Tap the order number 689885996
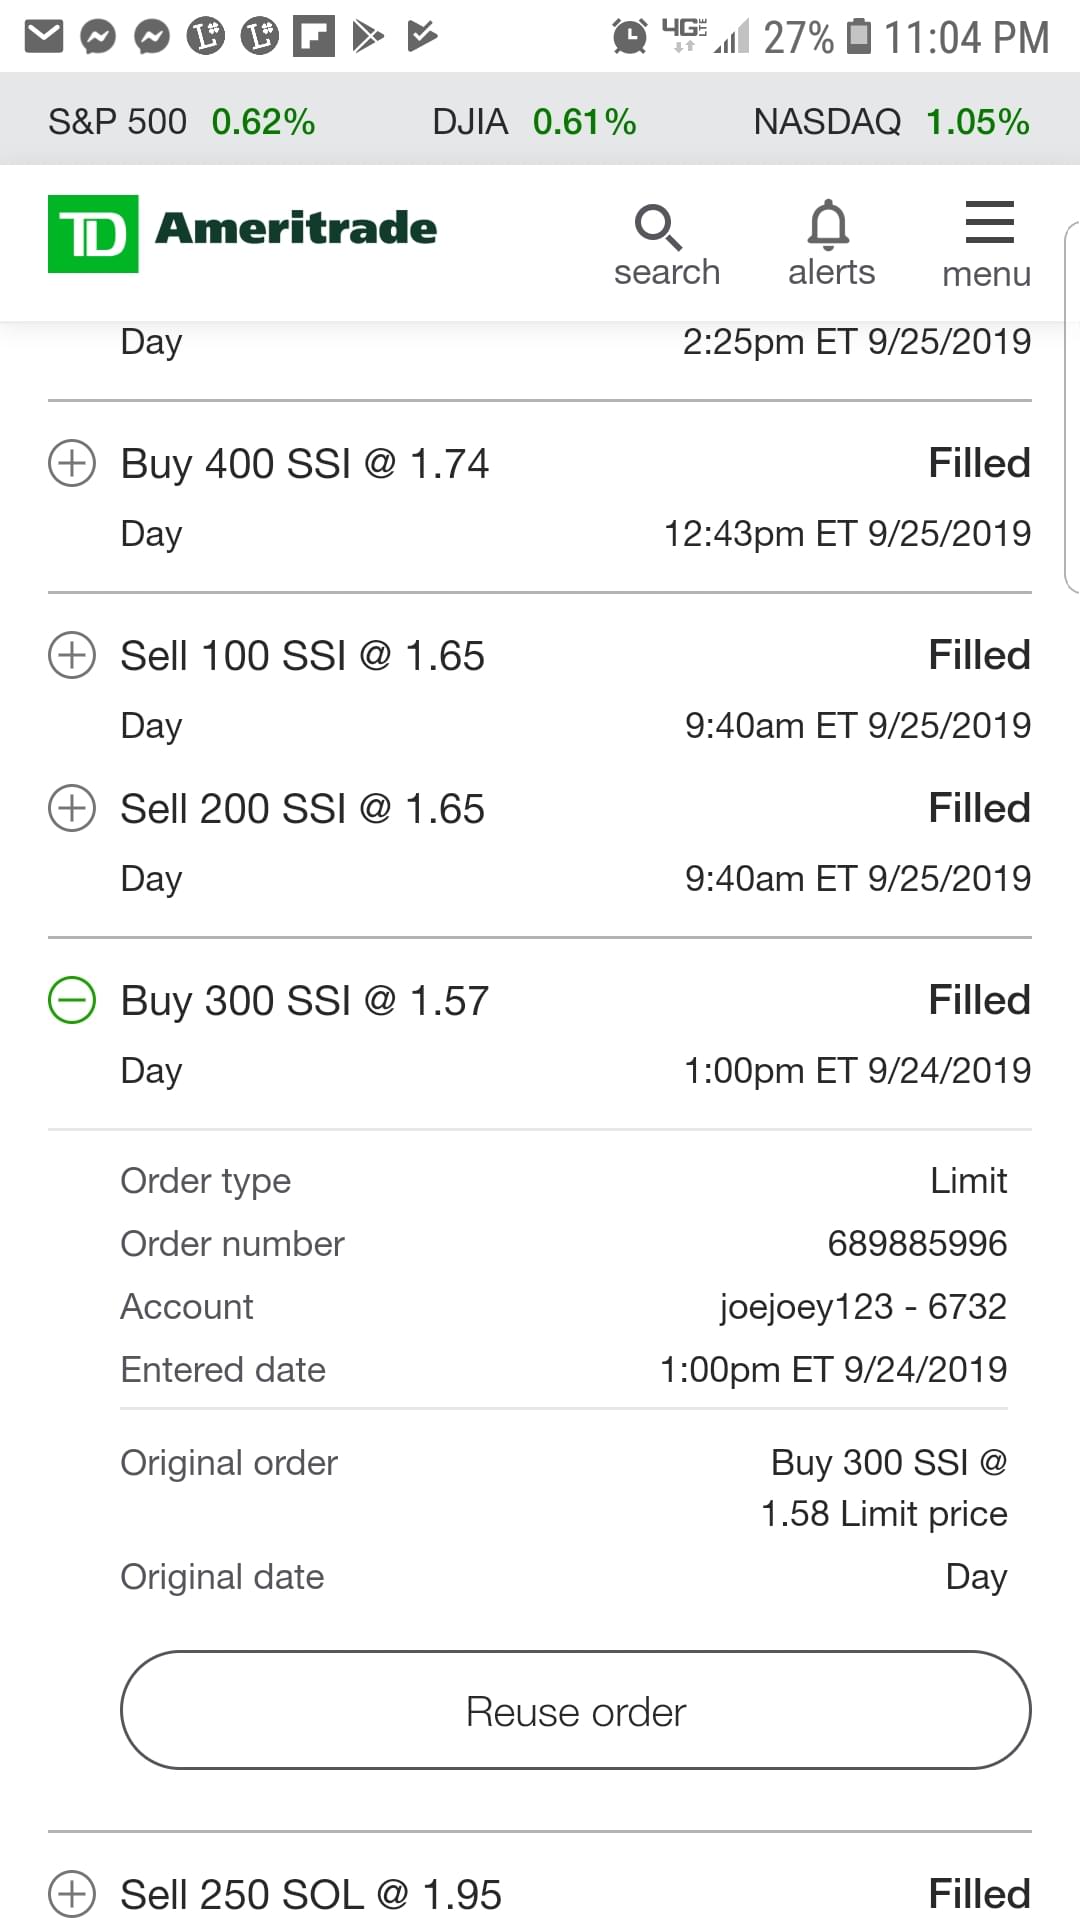 pos(917,1244)
